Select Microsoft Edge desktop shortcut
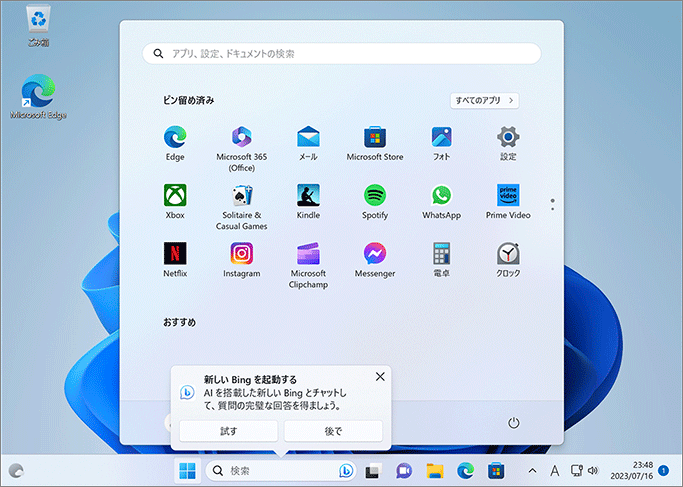 (38, 97)
